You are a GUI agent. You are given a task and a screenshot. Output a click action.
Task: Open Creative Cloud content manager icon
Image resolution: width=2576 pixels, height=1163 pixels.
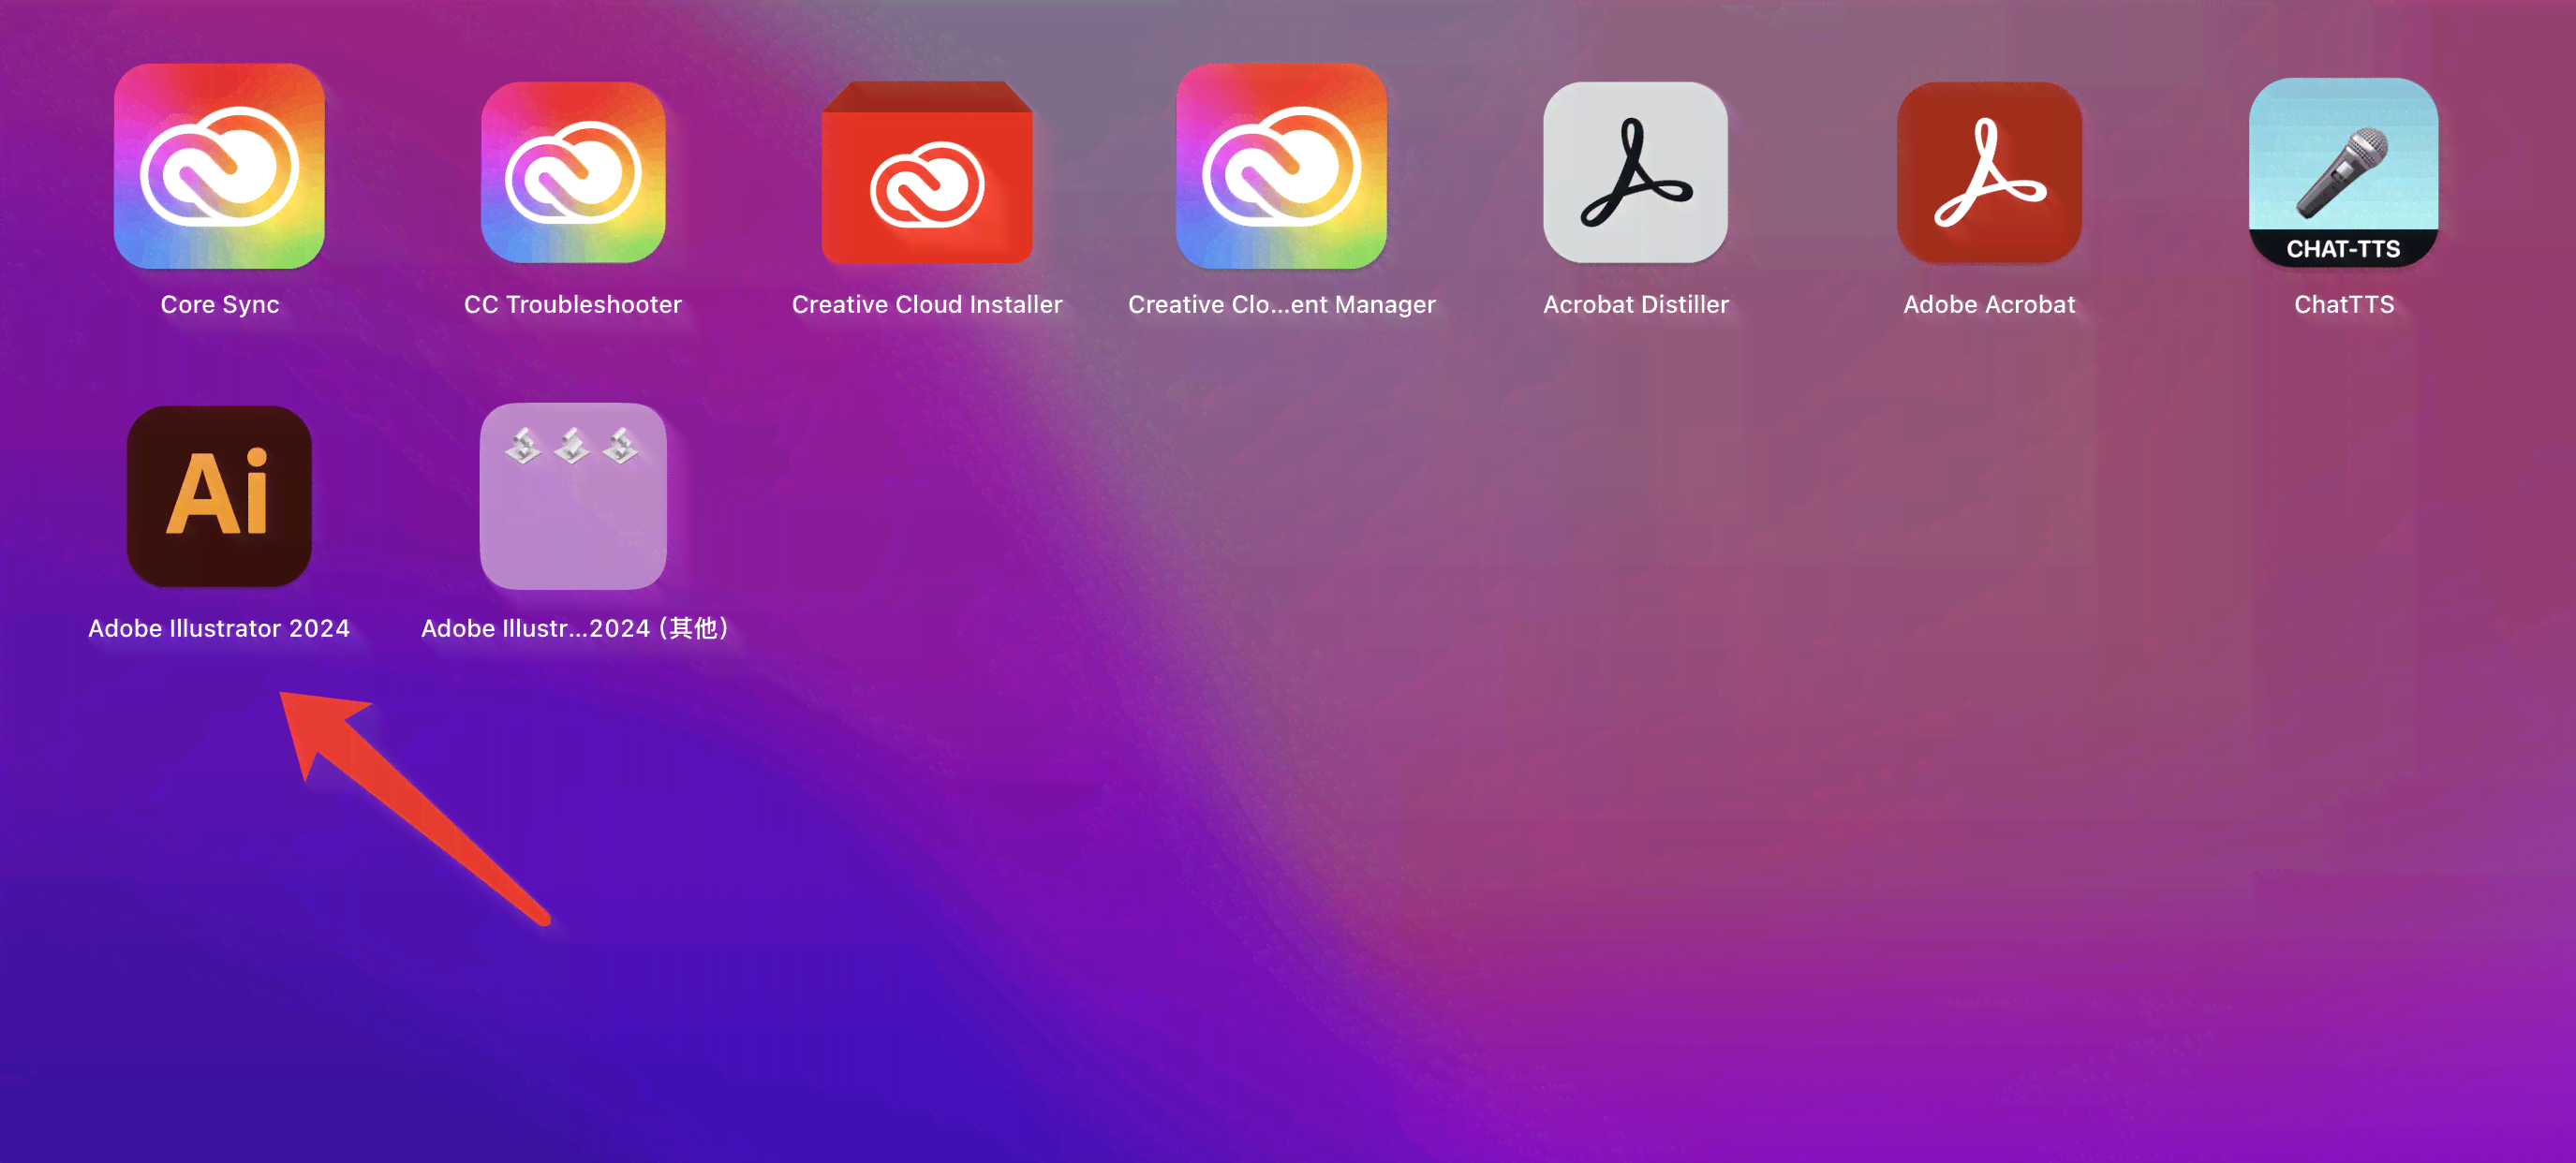point(1281,166)
